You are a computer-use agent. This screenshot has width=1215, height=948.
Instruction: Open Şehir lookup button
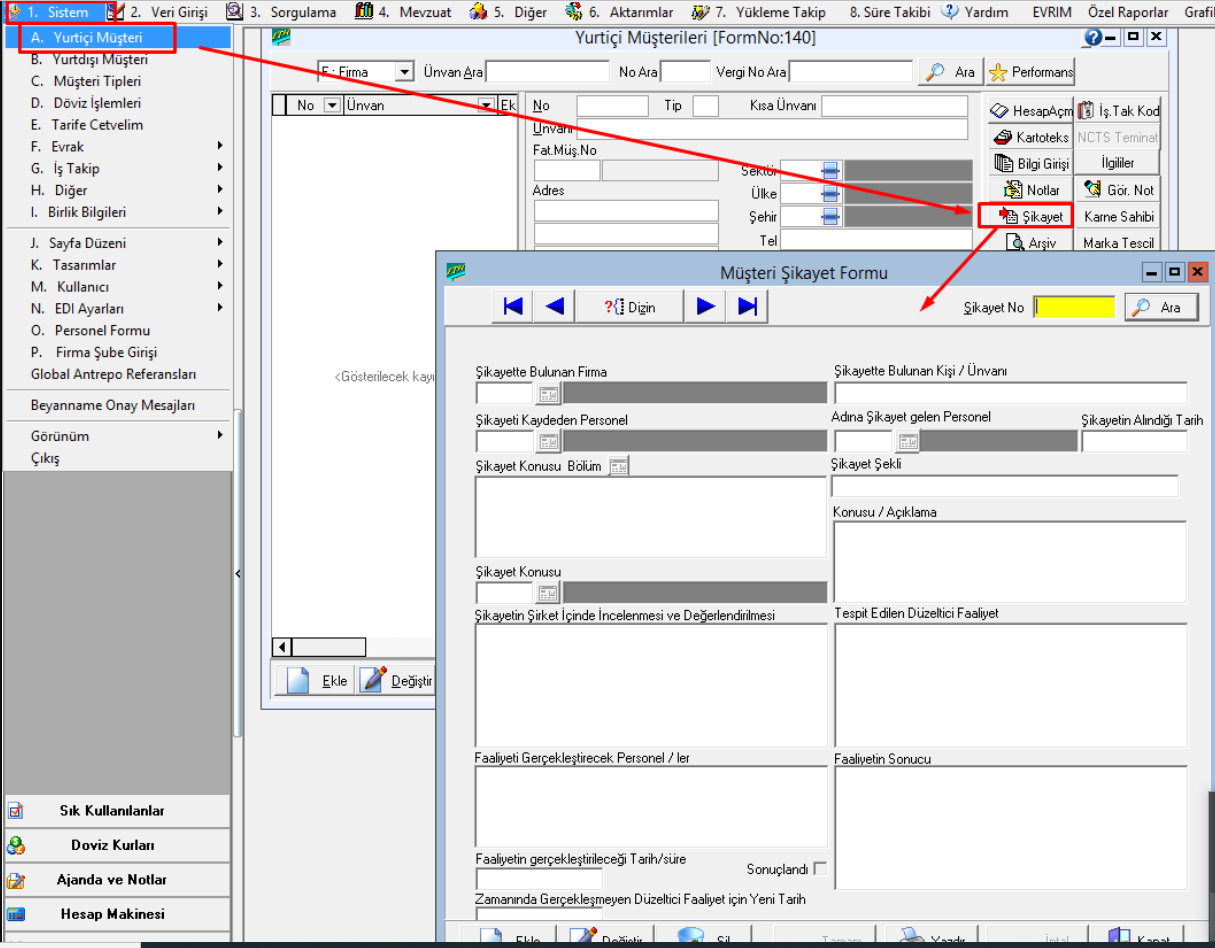pos(830,216)
